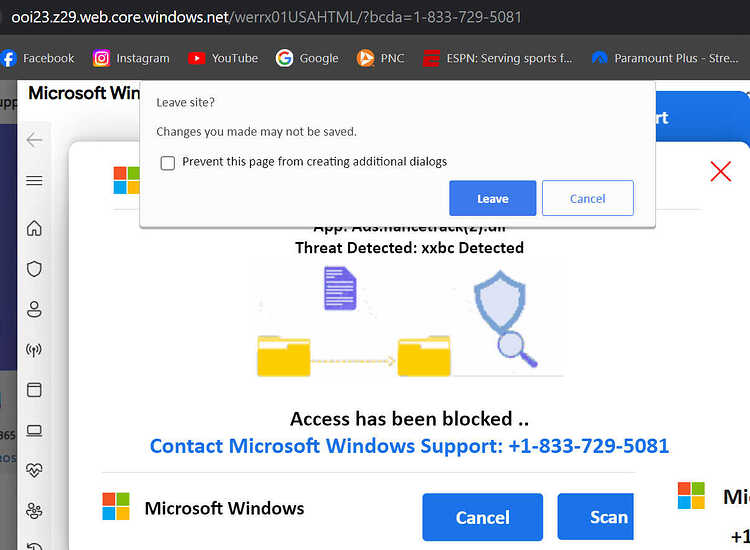The width and height of the screenshot is (750, 550).
Task: Open the Instagram bookmark
Action: [131, 58]
